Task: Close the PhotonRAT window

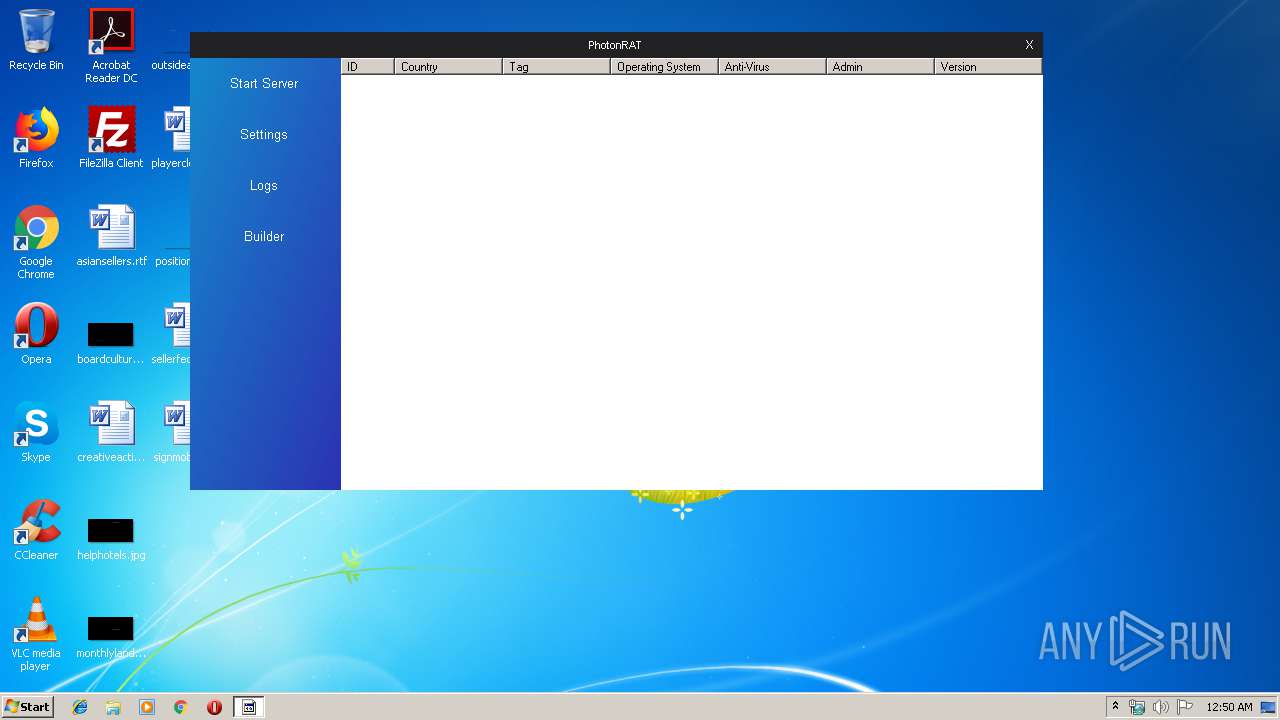Action: [x=1029, y=45]
